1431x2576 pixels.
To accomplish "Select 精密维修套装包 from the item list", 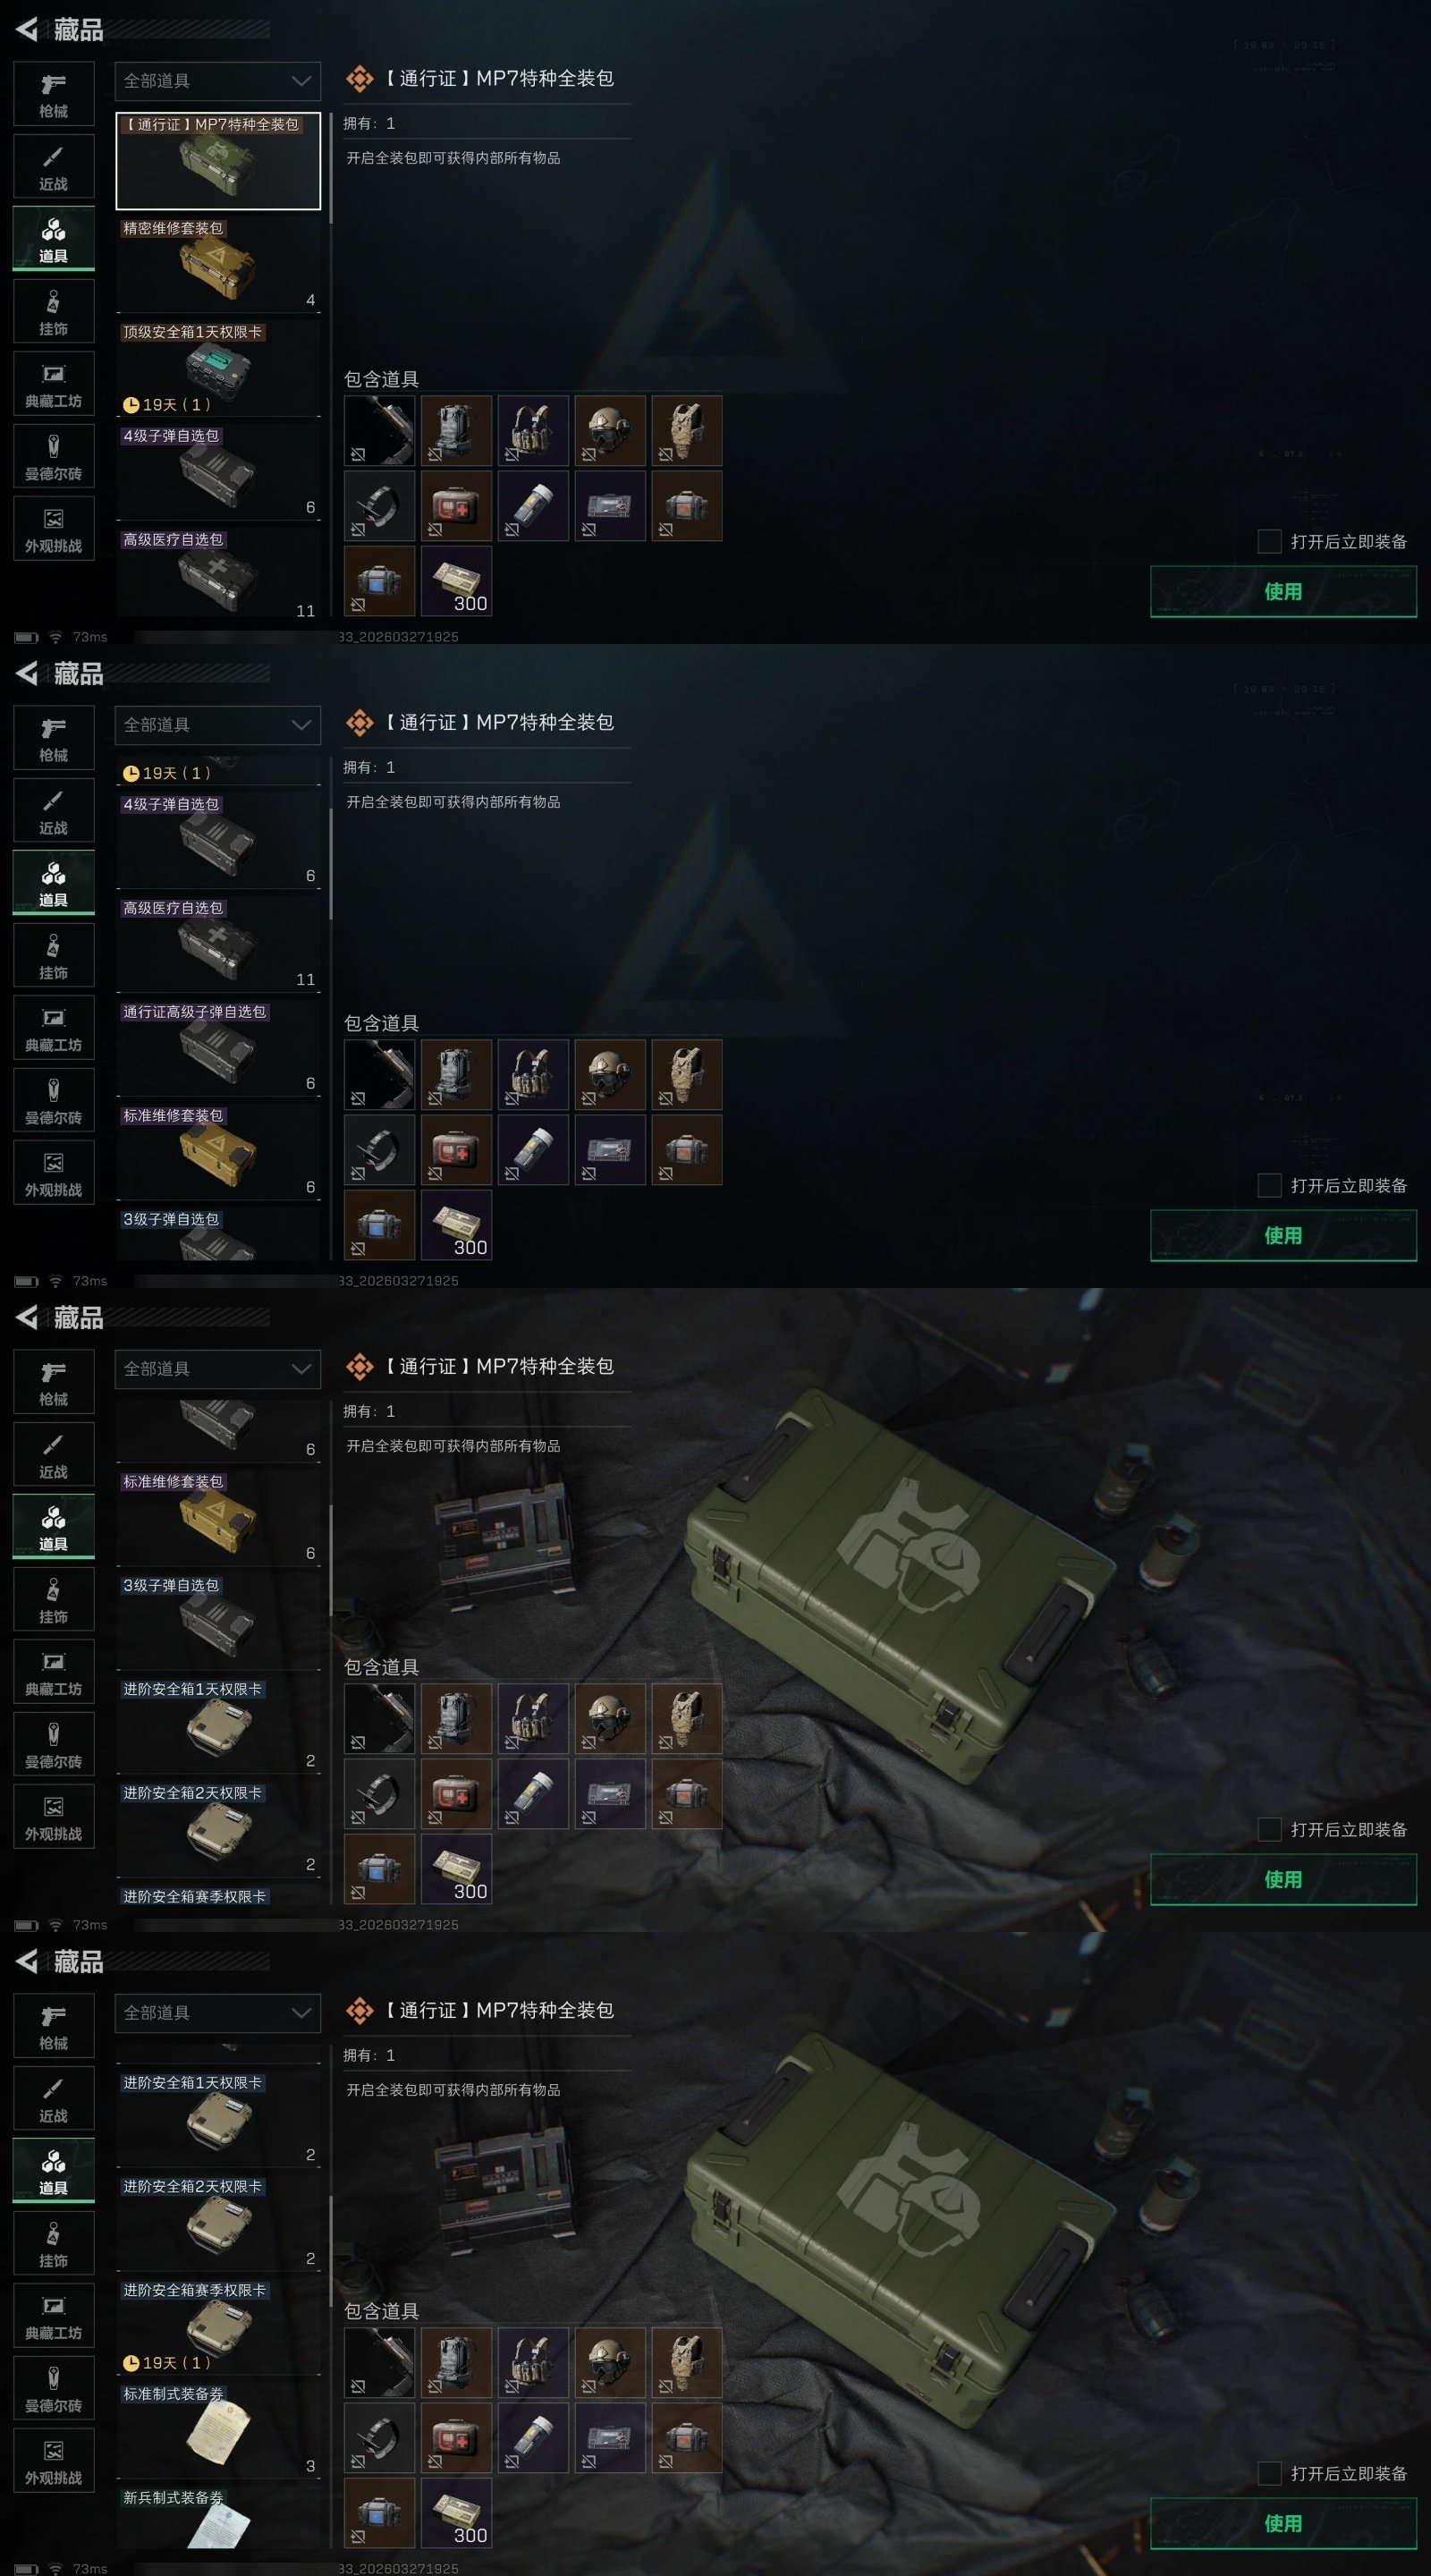I will (x=218, y=263).
